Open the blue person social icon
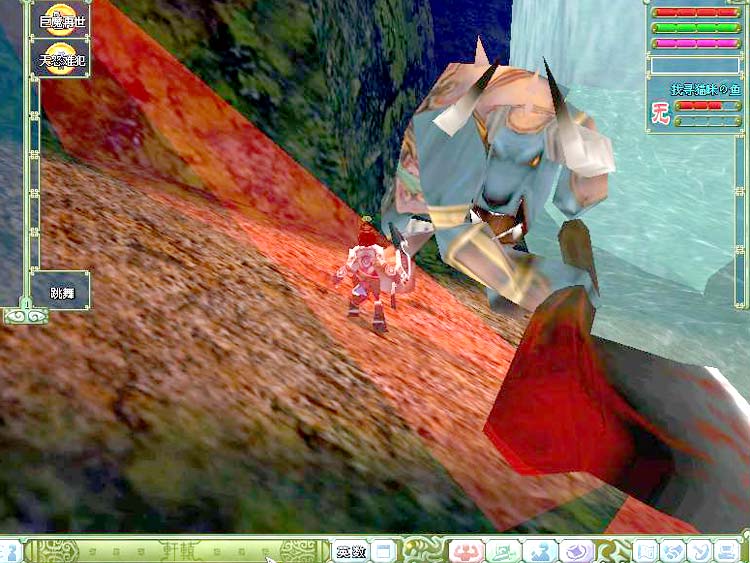This screenshot has width=750, height=563. (540, 551)
